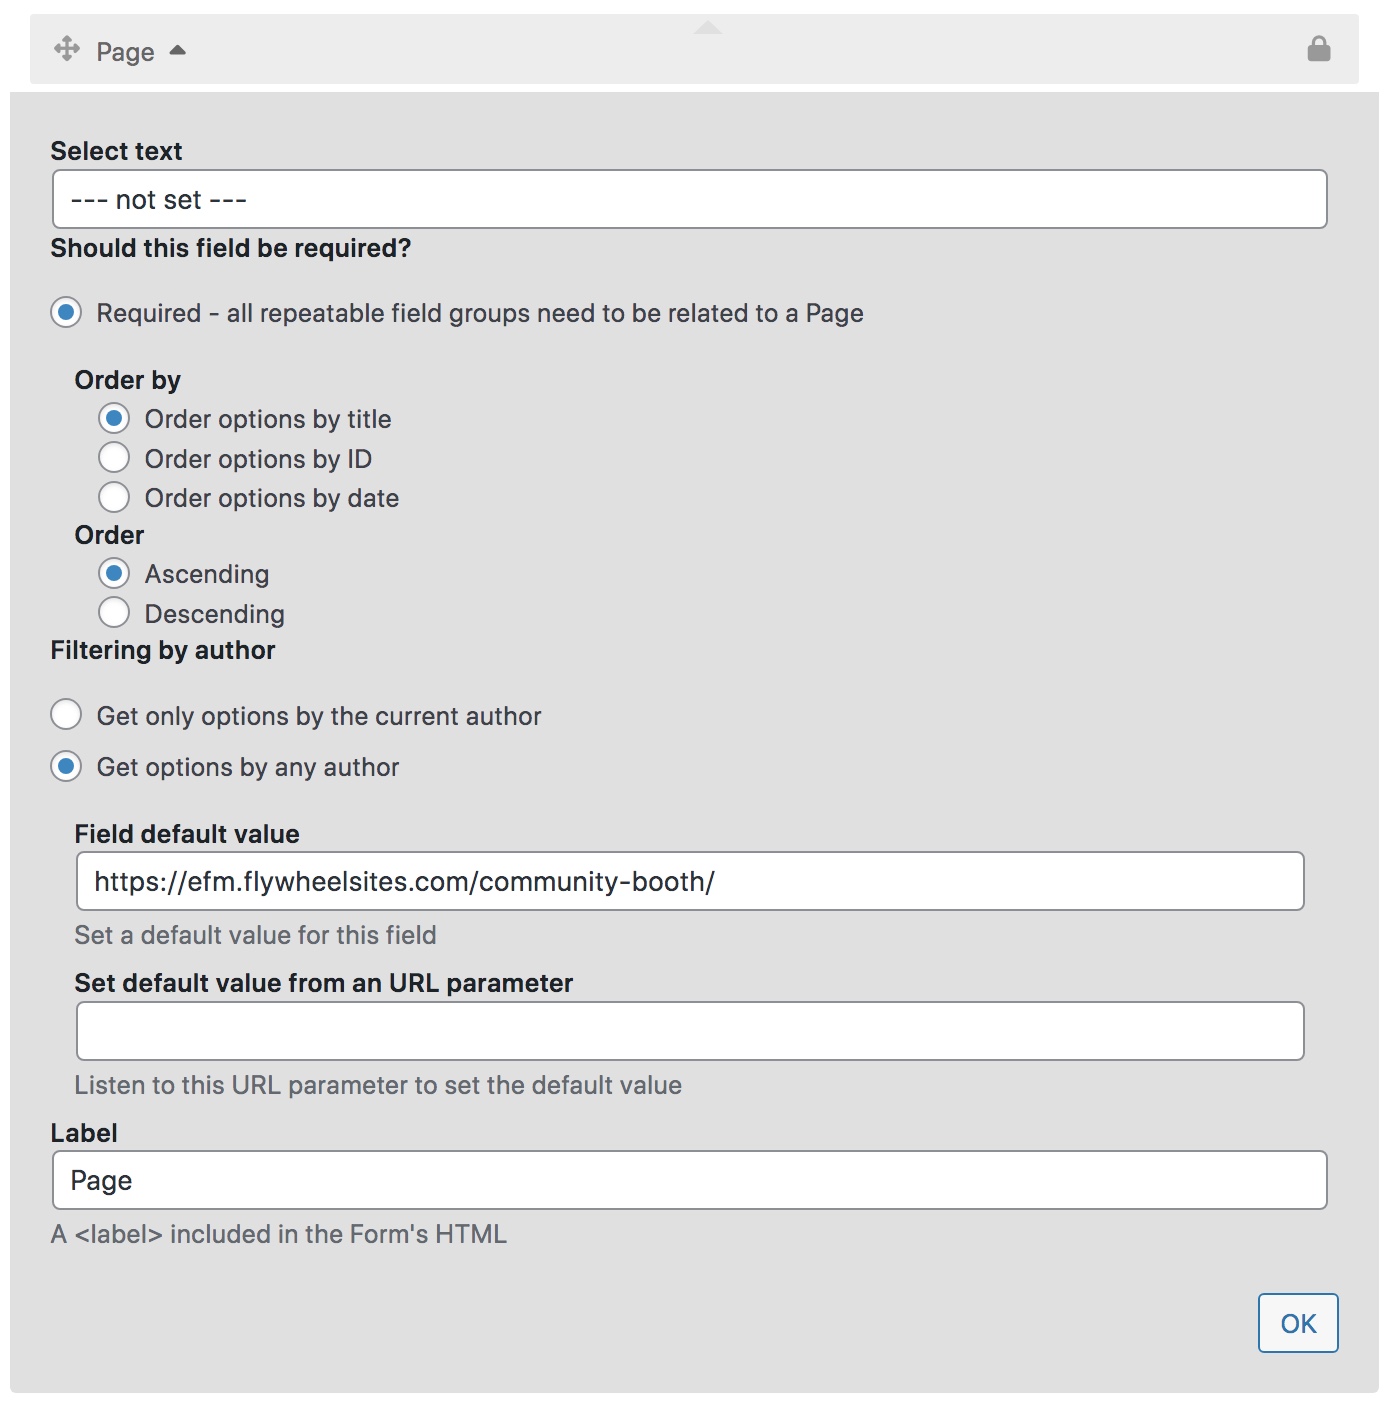Image resolution: width=1396 pixels, height=1404 pixels.
Task: Enable Get only options by the current author
Action: [66, 715]
